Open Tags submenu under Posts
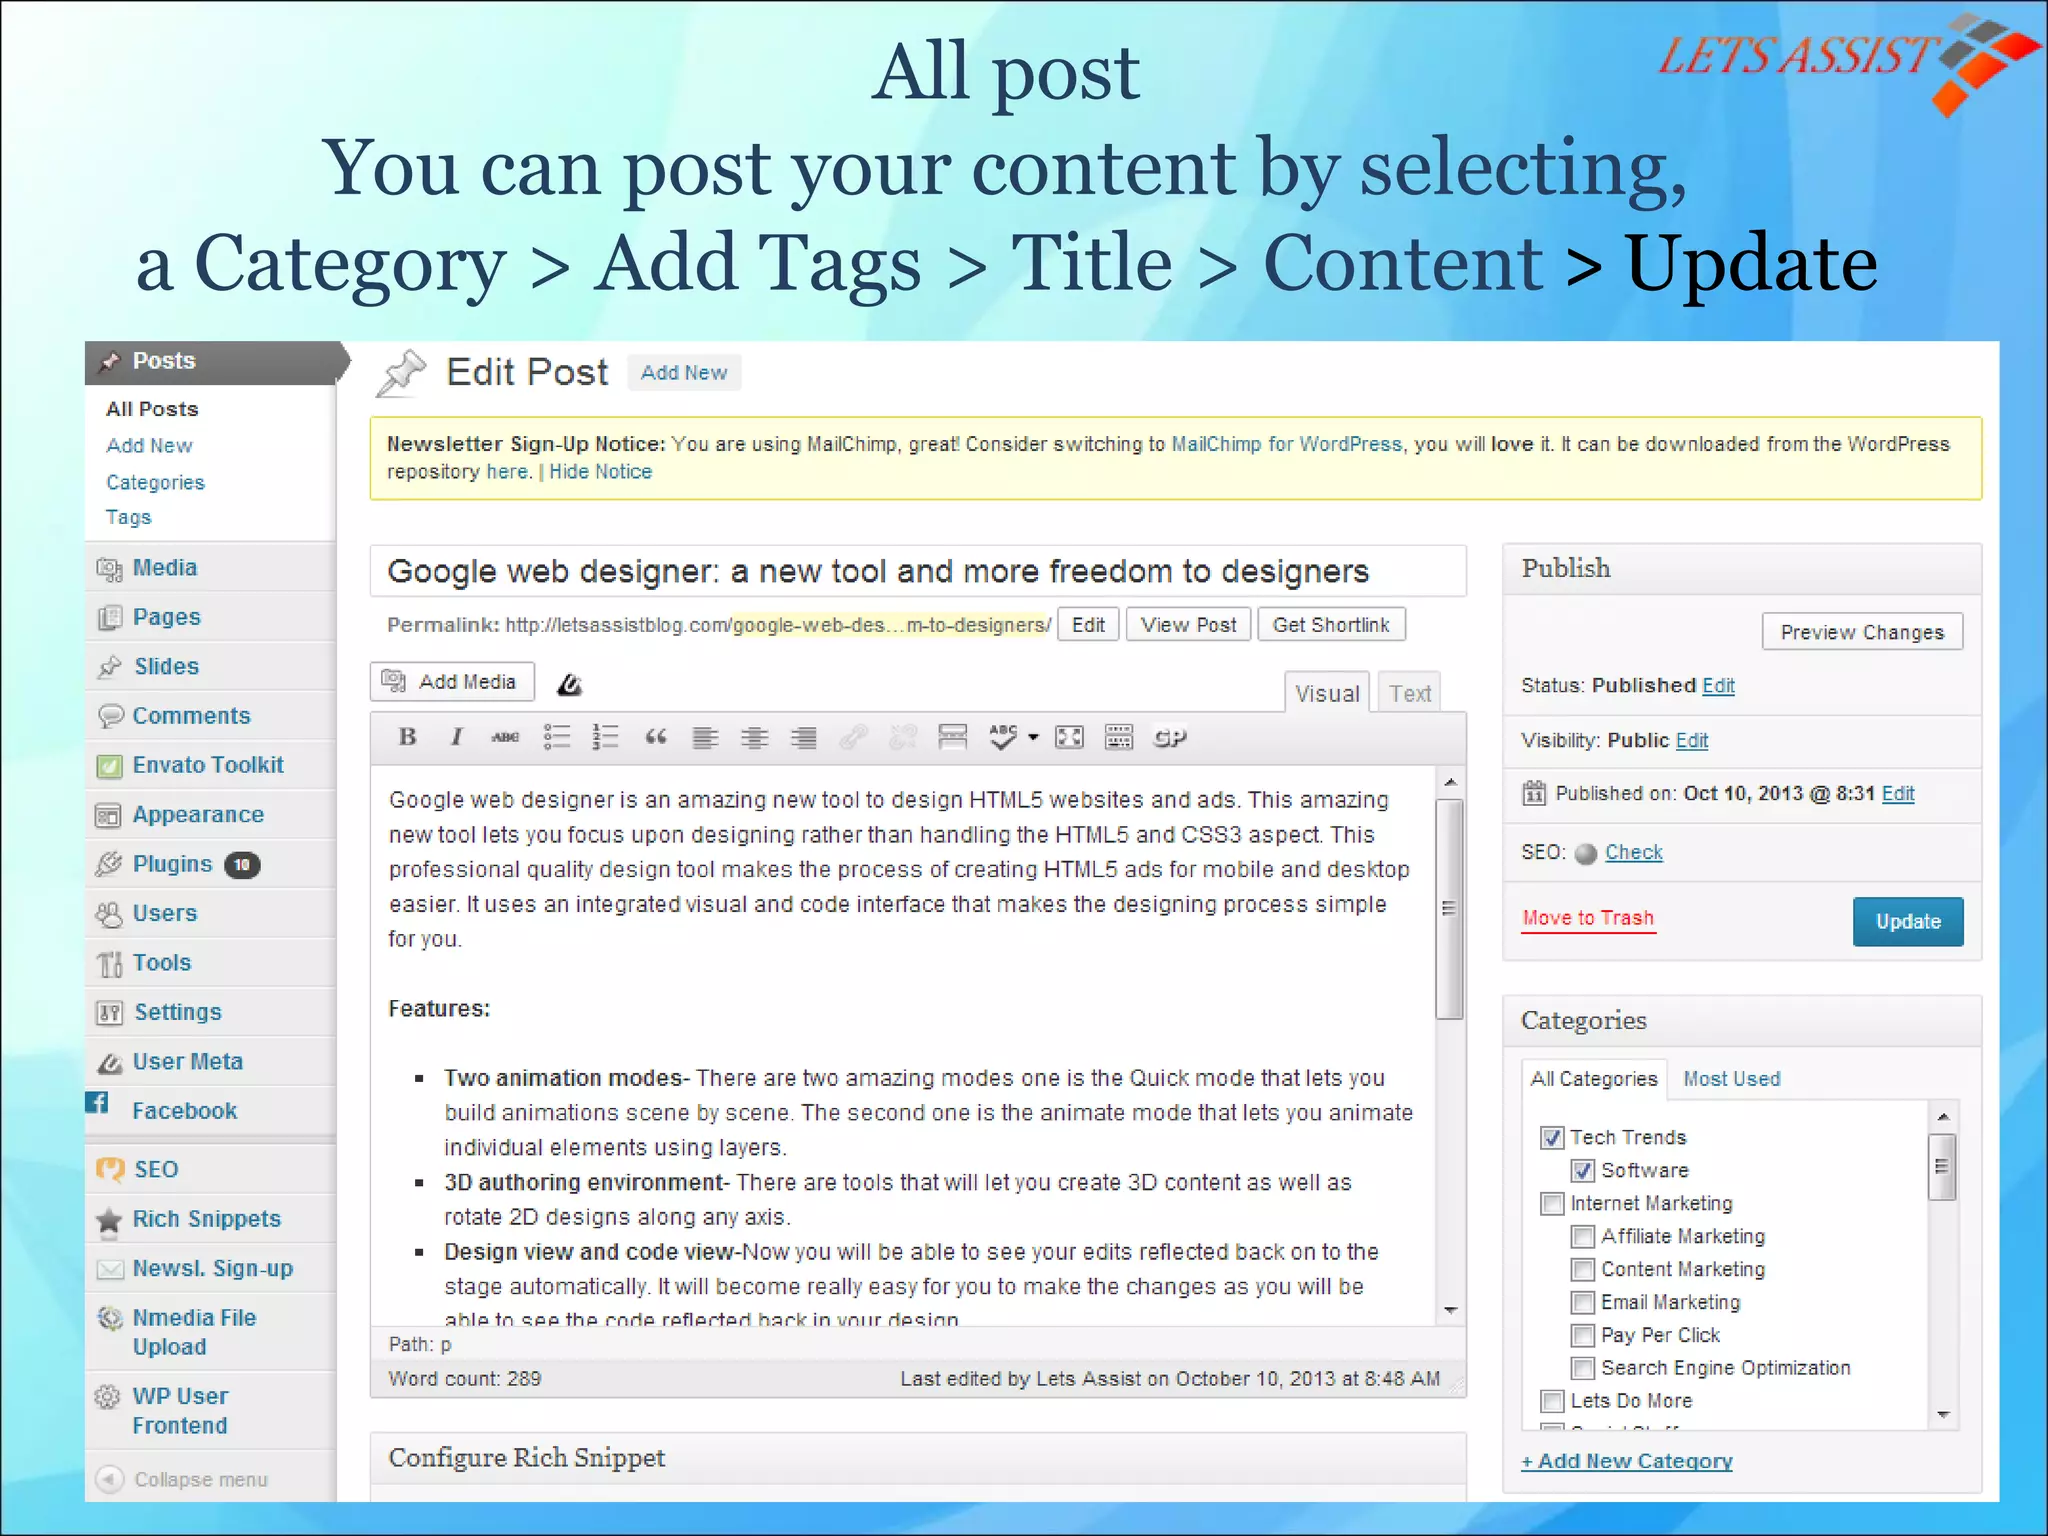This screenshot has width=2048, height=1536. point(129,518)
